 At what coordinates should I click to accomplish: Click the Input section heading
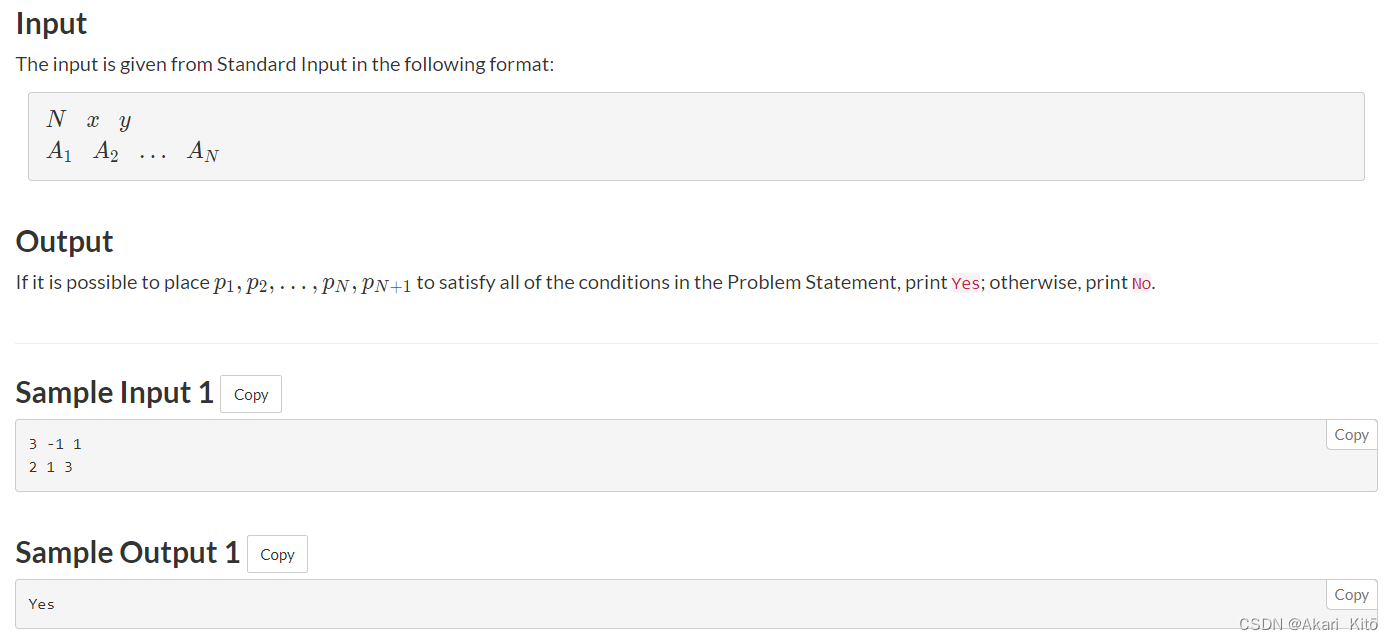pos(52,23)
